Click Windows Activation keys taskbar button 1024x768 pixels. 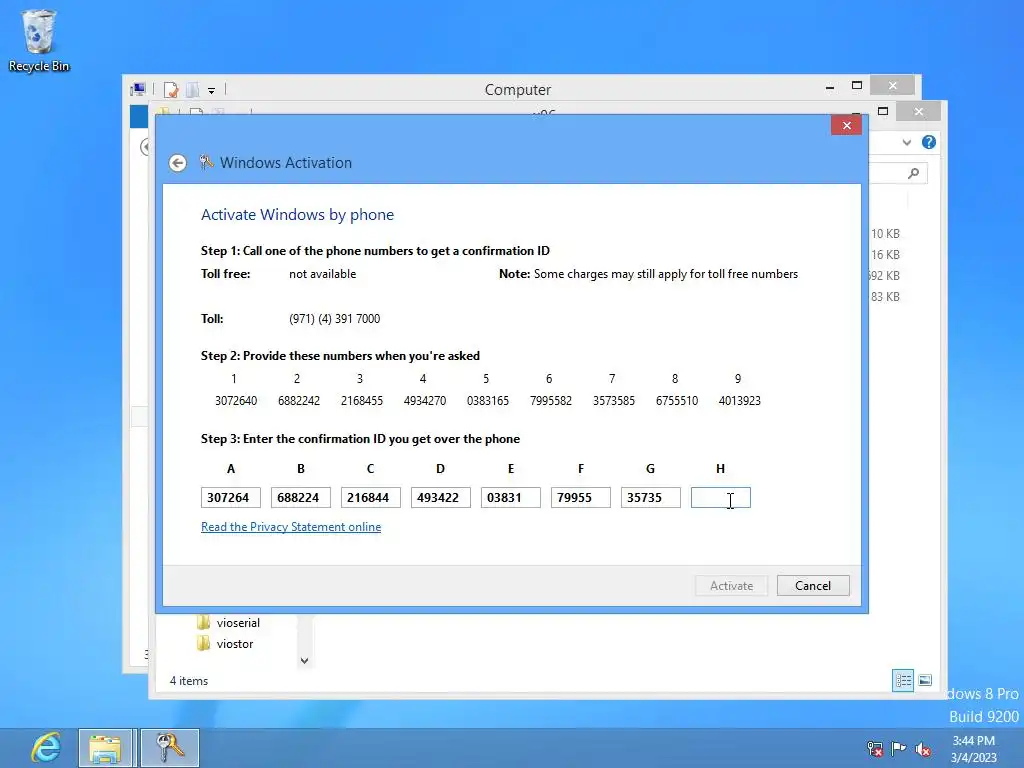click(x=170, y=748)
